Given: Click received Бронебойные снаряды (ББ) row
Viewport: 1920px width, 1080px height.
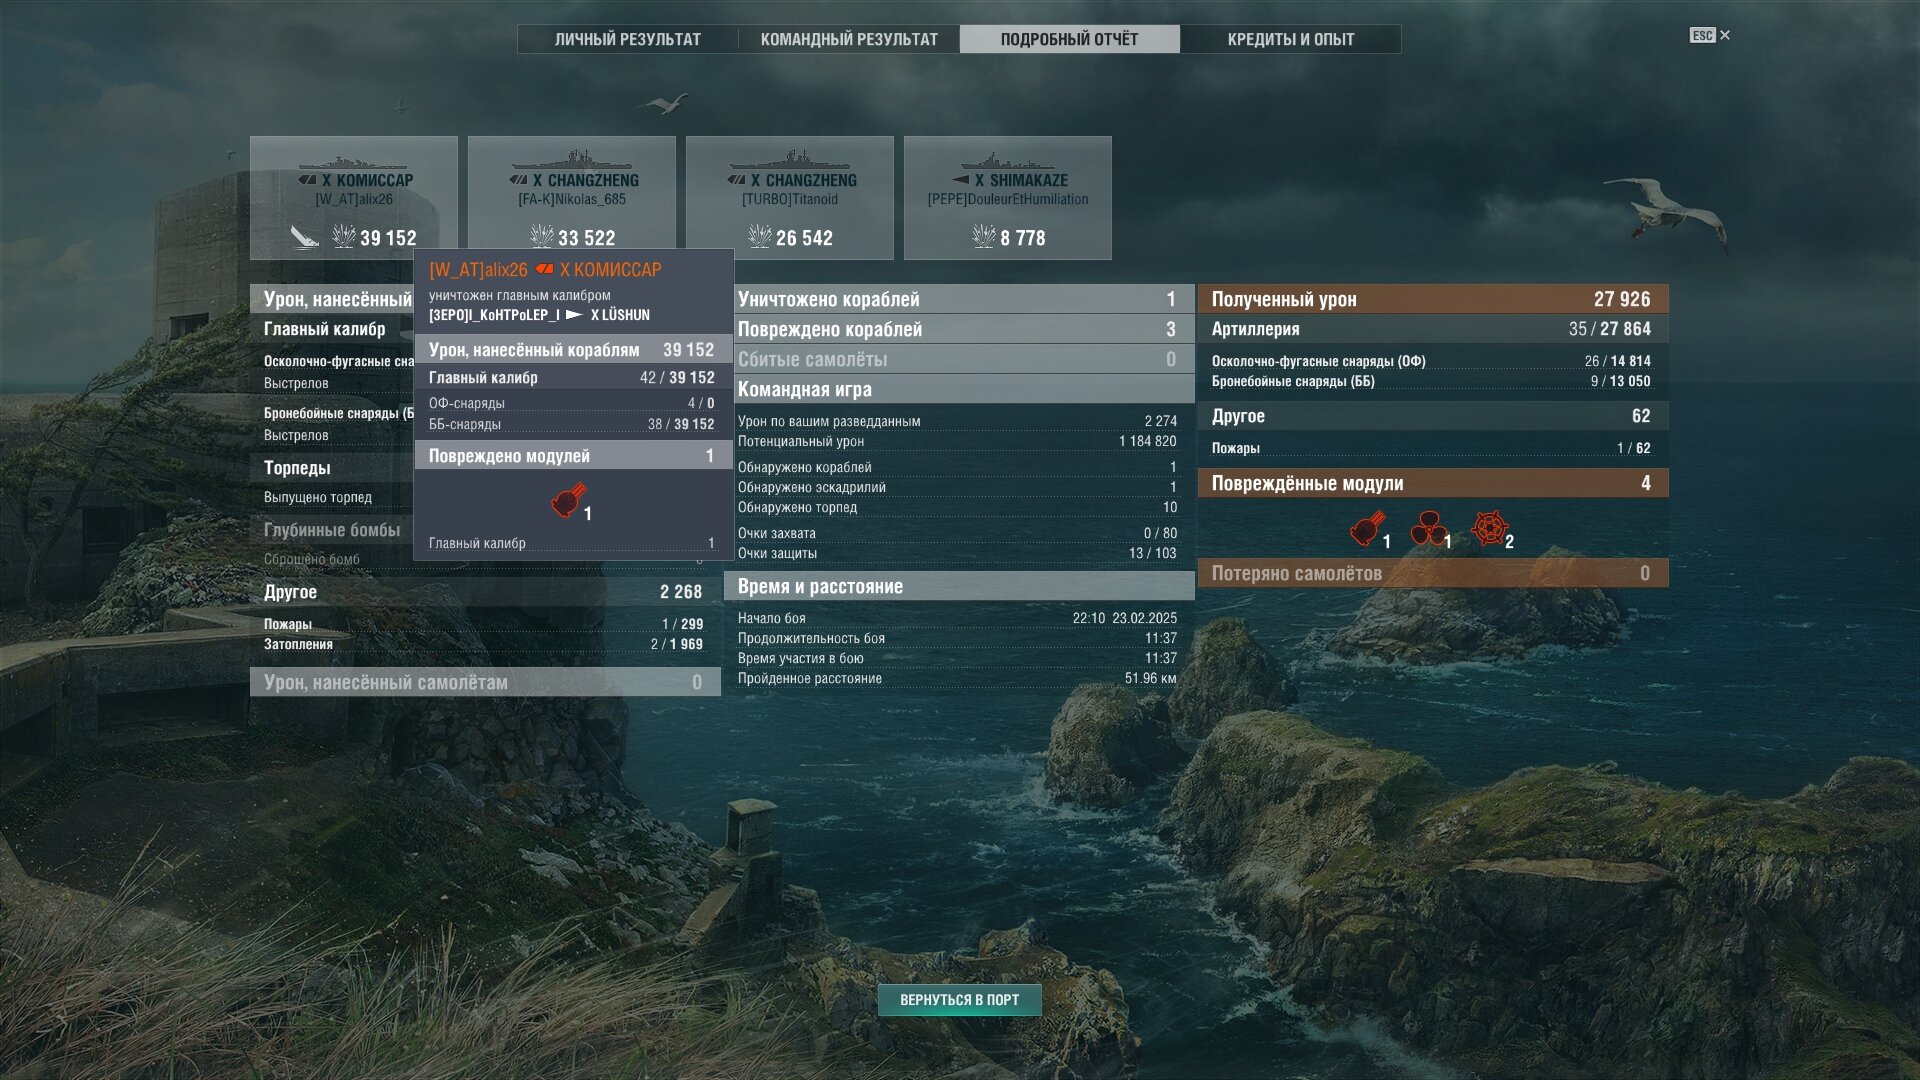Looking at the screenshot, I should coord(1431,381).
